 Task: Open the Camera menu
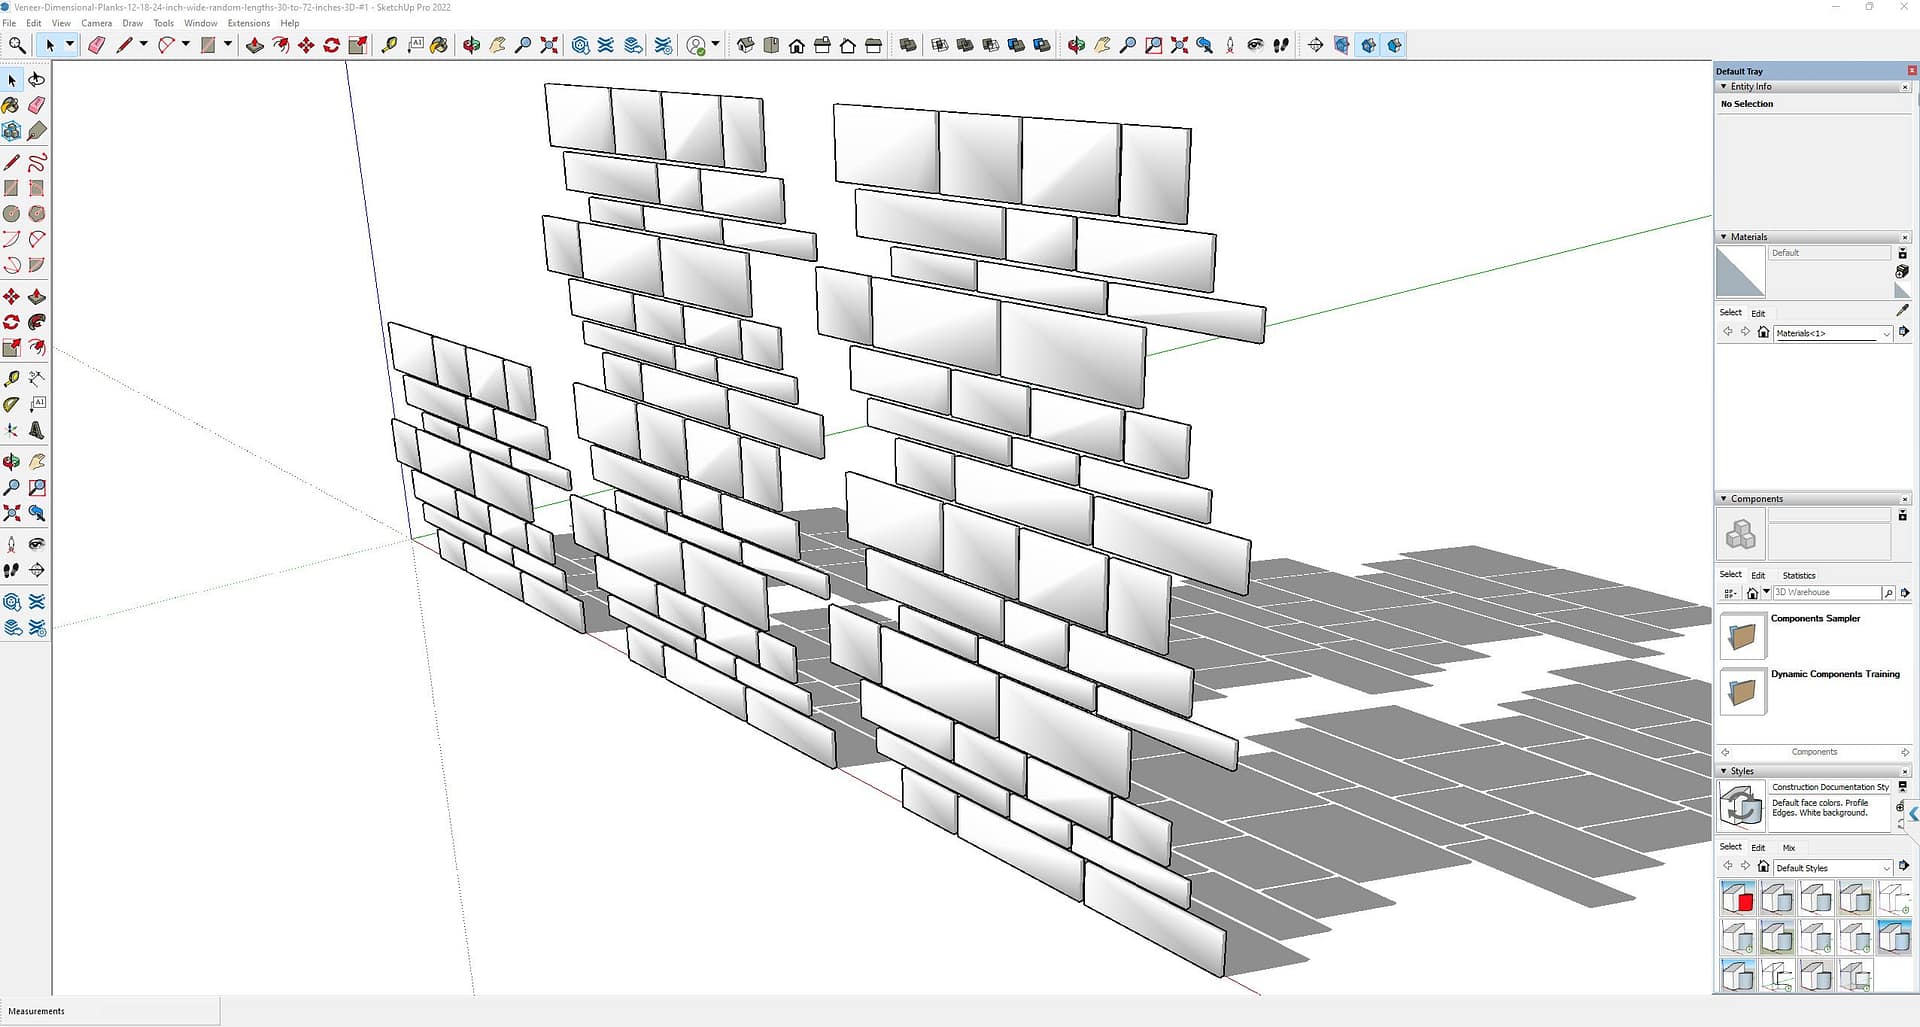coord(96,23)
